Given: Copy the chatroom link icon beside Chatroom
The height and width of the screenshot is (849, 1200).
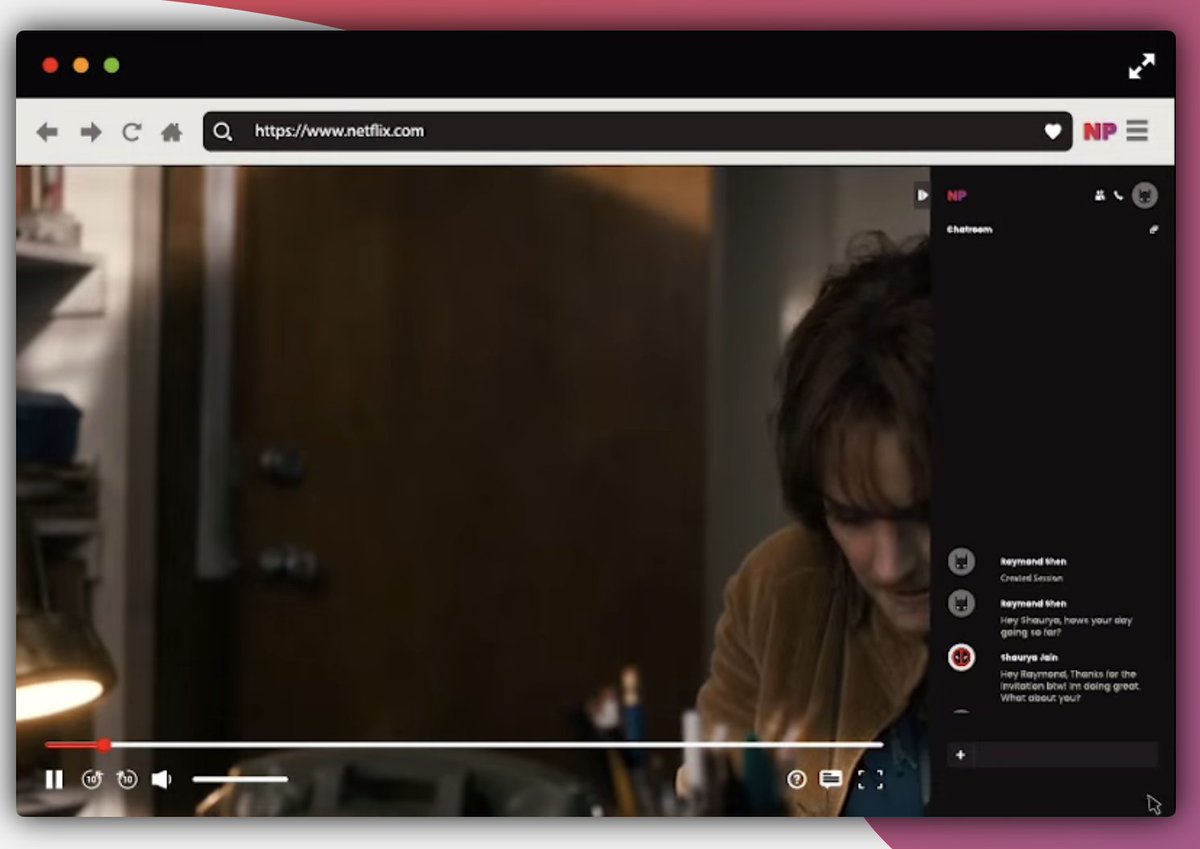Looking at the screenshot, I should pos(1153,230).
